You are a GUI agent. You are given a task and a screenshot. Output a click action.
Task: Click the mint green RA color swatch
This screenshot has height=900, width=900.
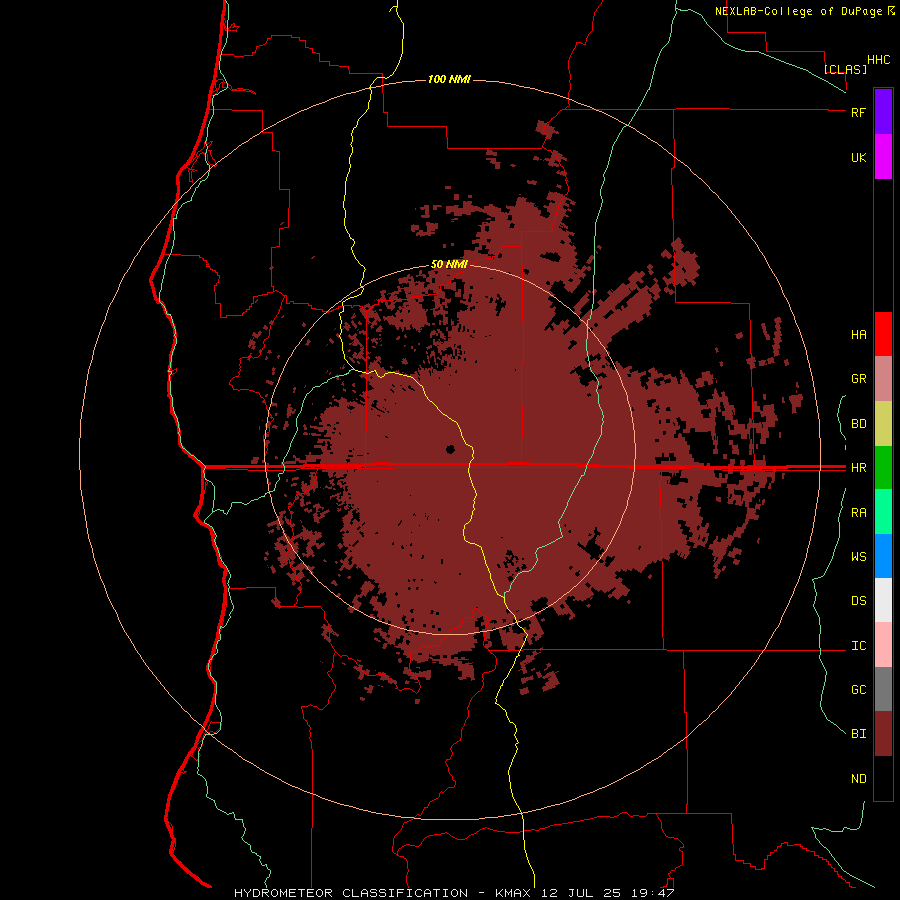click(883, 512)
